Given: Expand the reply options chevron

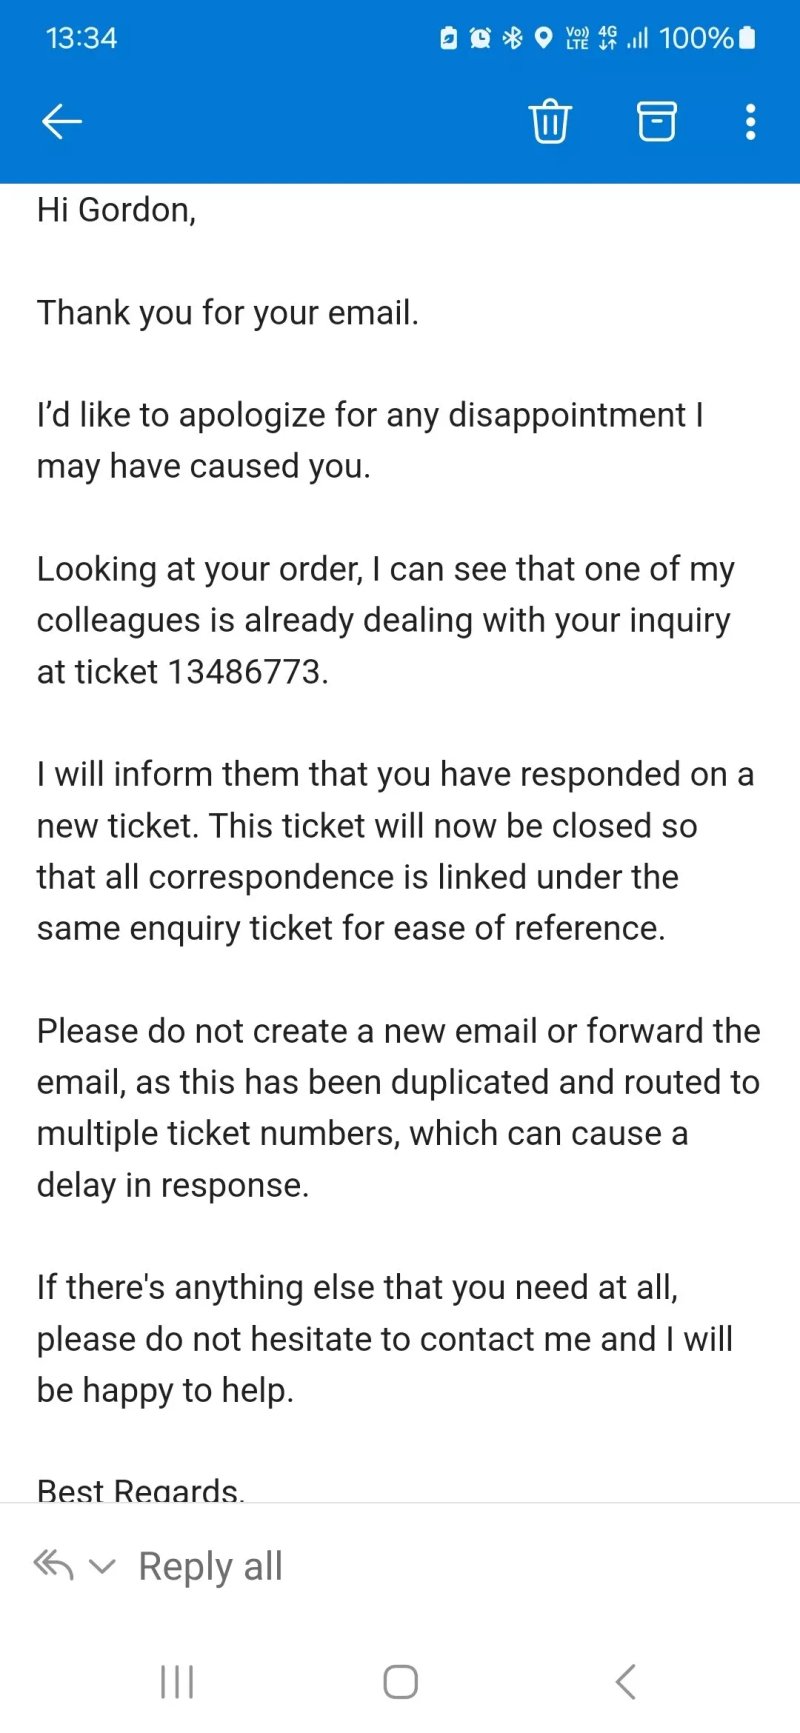Looking at the screenshot, I should pyautogui.click(x=102, y=1566).
